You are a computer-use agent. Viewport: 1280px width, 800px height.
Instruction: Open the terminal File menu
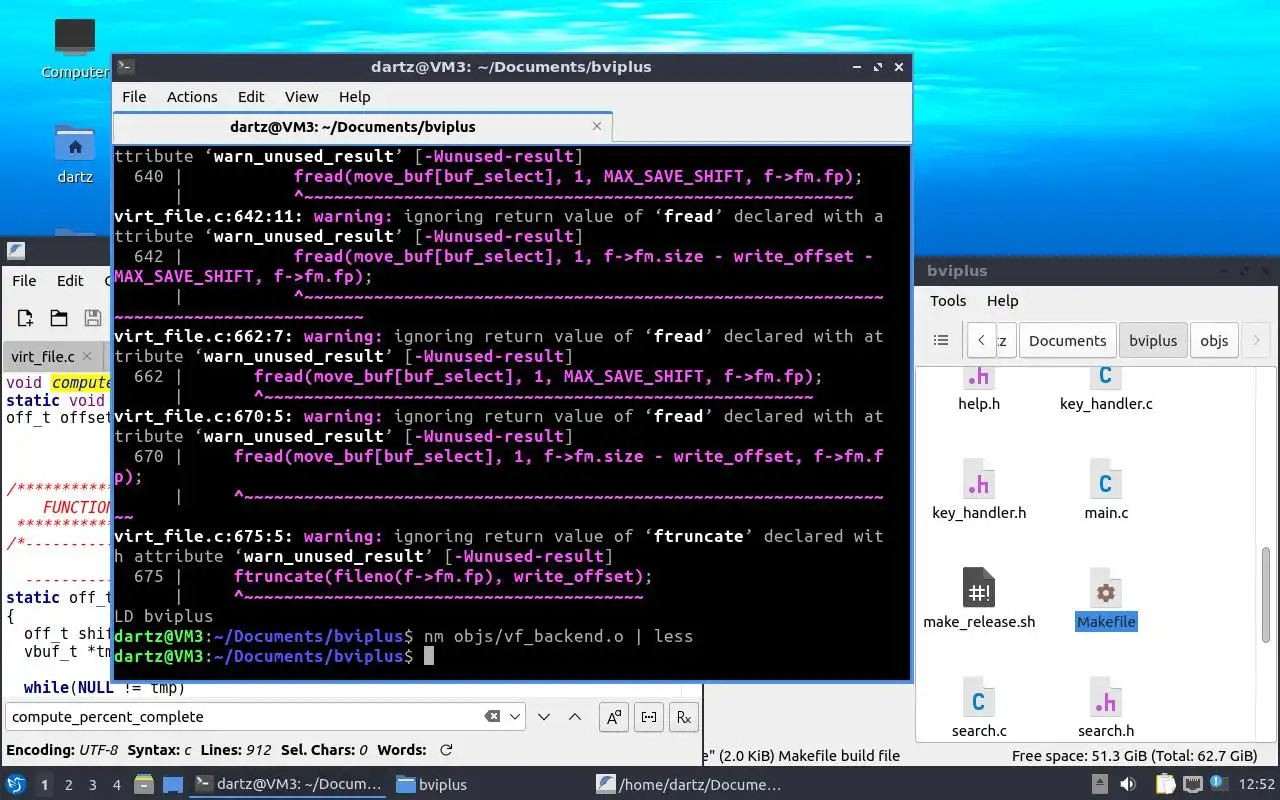click(134, 97)
